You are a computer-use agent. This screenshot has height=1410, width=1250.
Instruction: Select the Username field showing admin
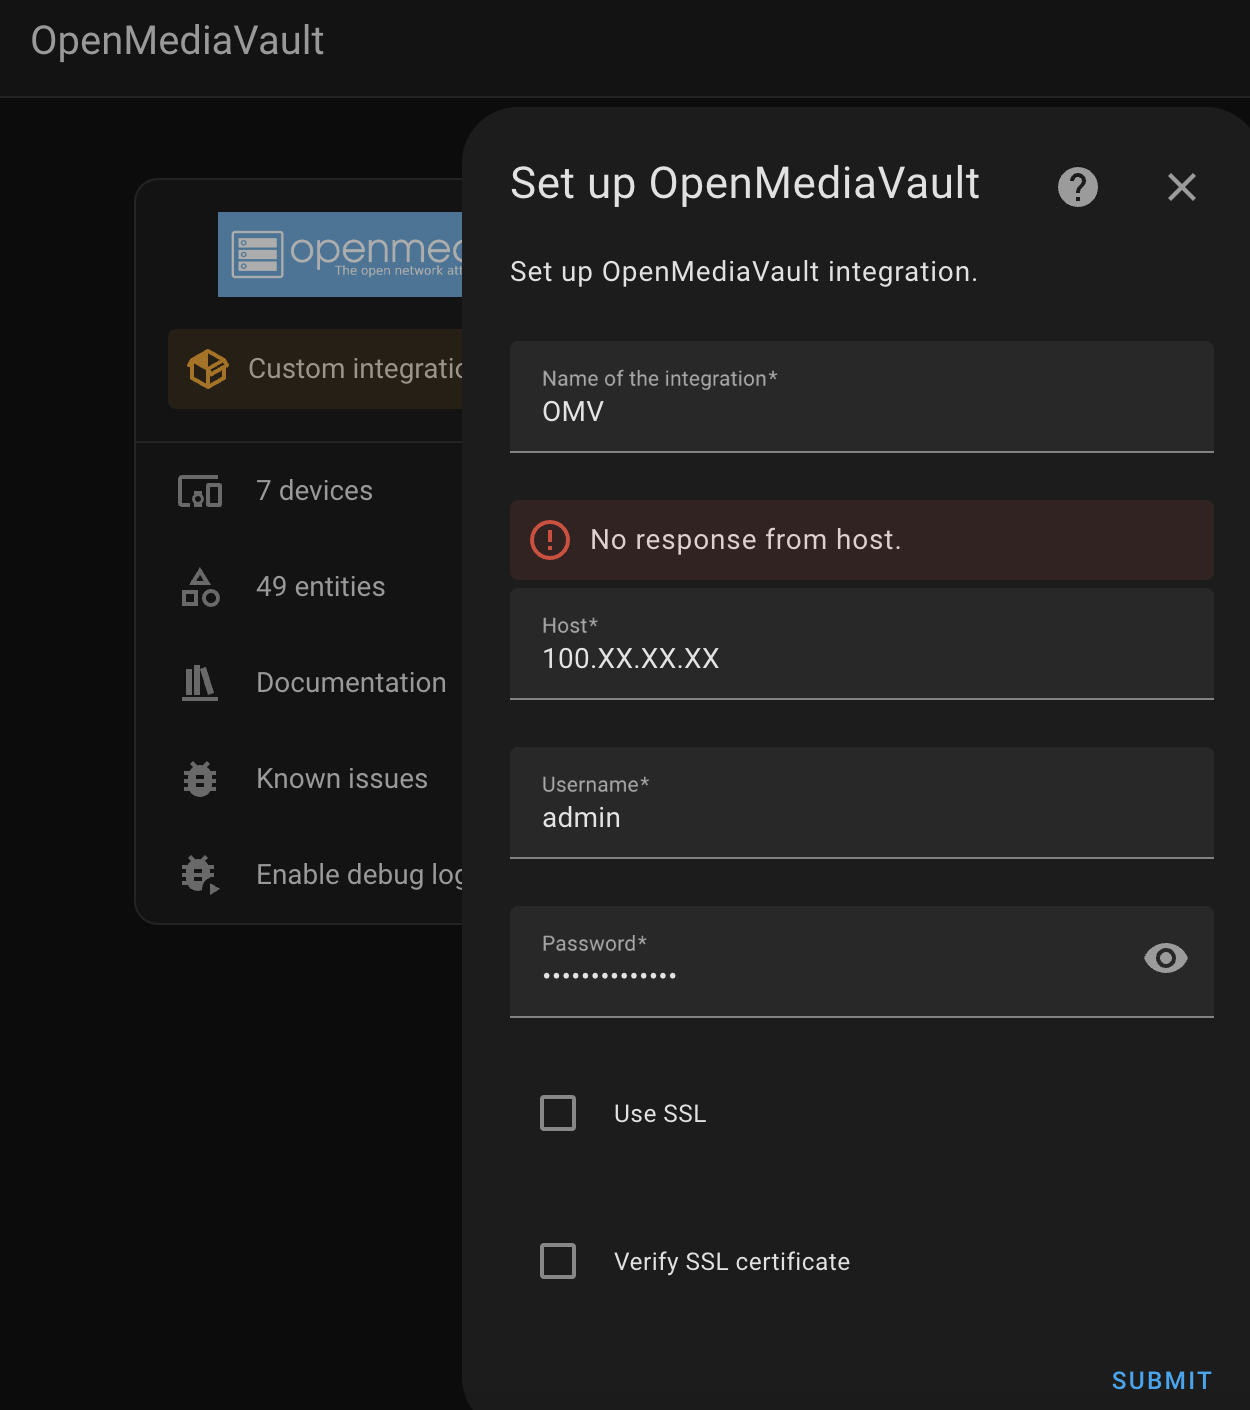click(x=860, y=817)
